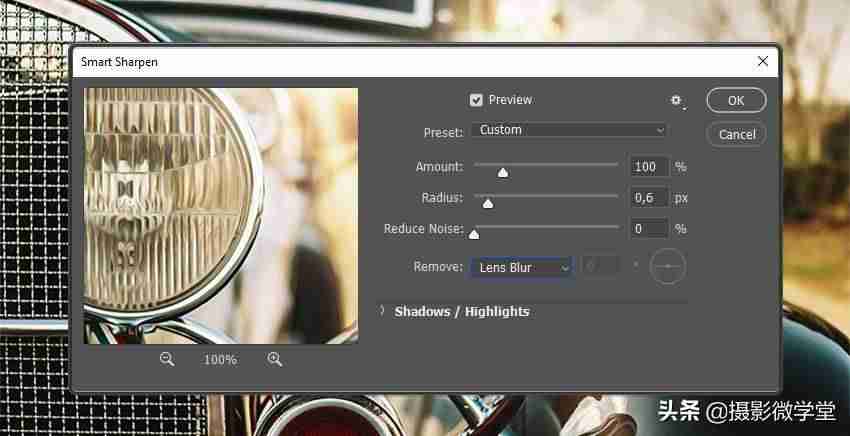This screenshot has height=436, width=850.
Task: Open the Preset dropdown showing Custom
Action: [x=568, y=130]
